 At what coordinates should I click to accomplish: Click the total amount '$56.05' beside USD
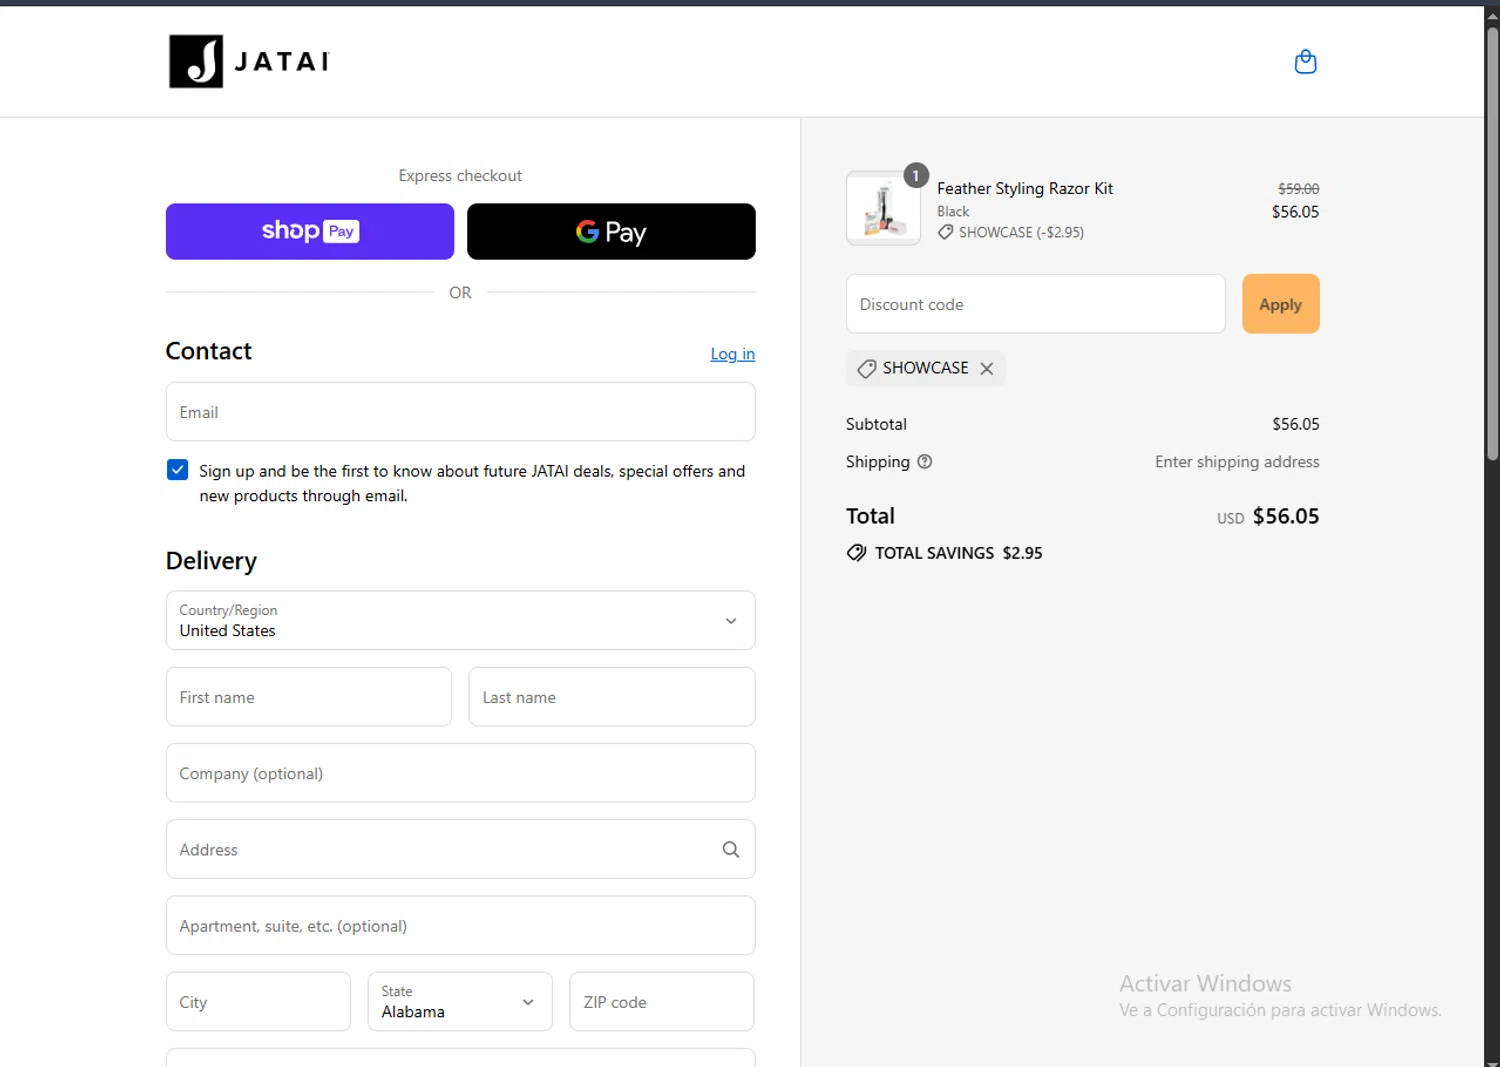pos(1286,516)
